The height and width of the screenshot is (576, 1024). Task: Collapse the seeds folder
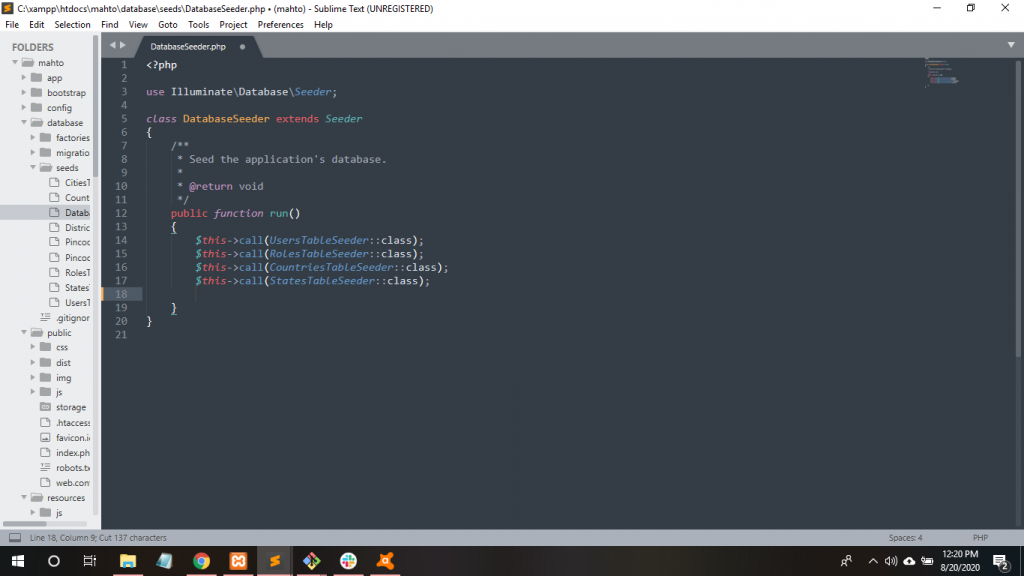point(33,168)
